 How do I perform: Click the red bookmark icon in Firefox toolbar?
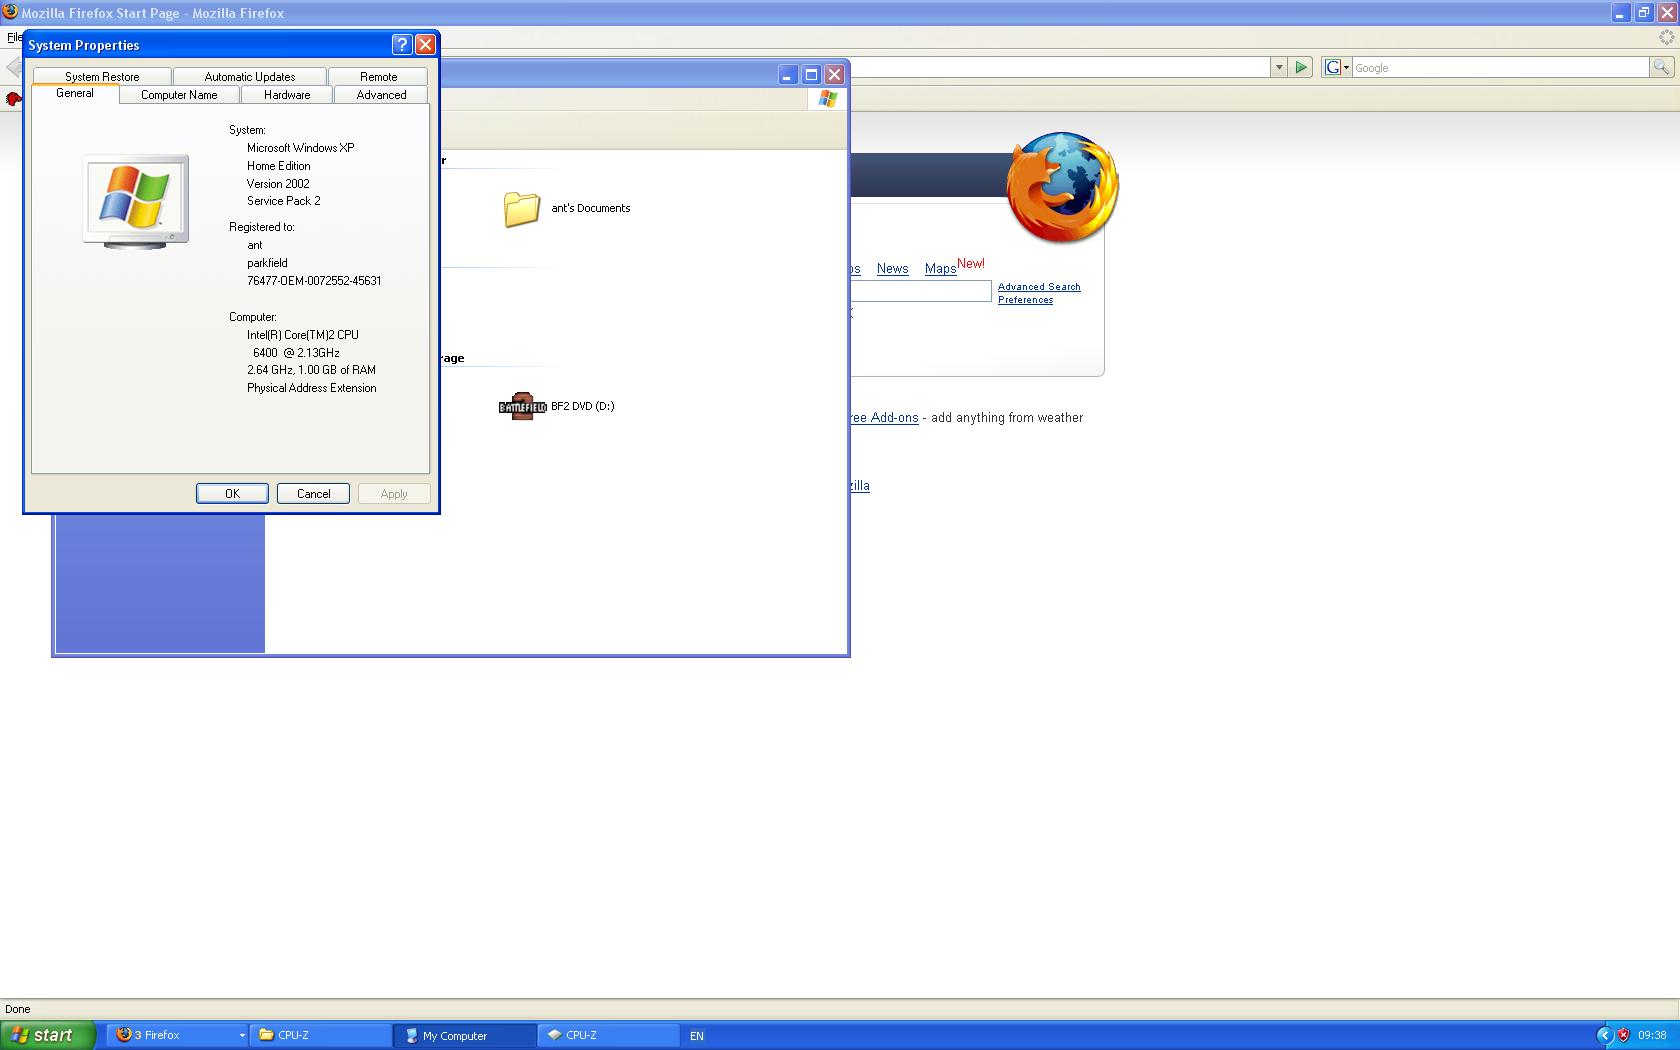click(x=13, y=98)
